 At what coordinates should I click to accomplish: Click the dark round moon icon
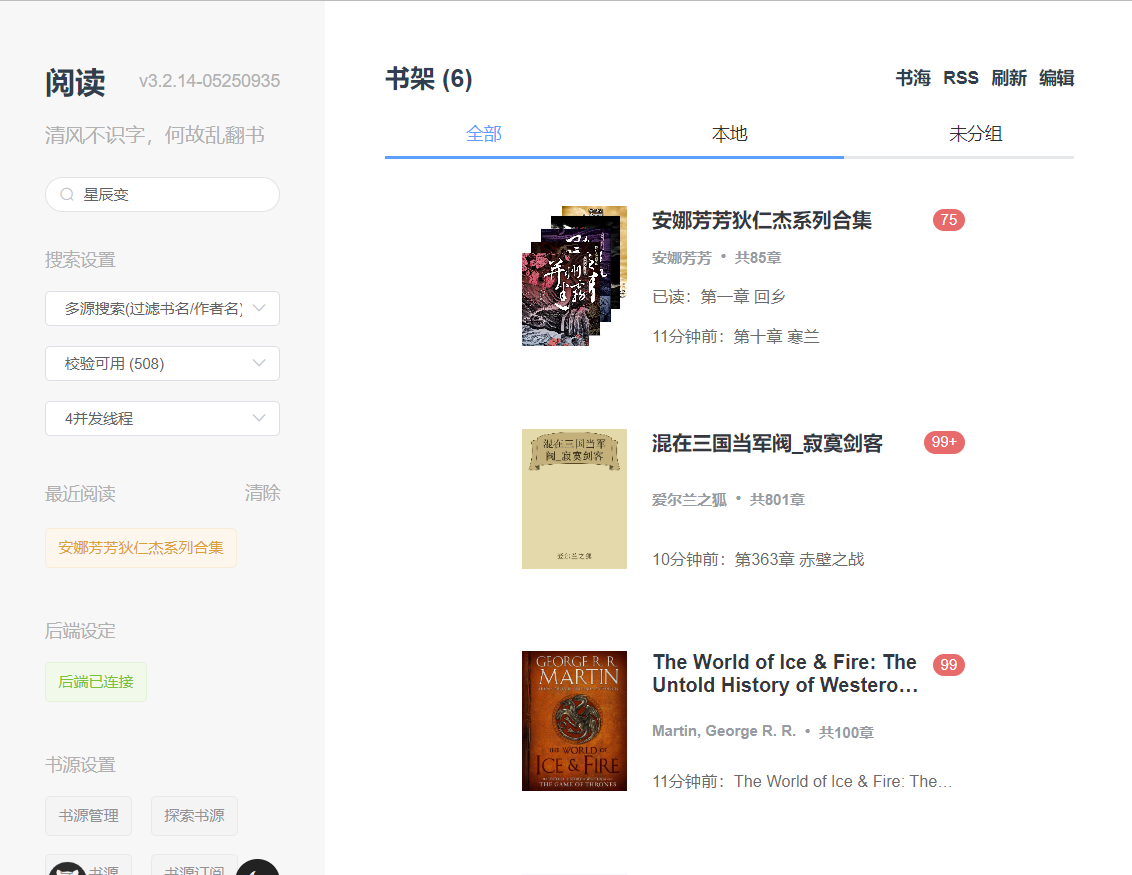257,868
